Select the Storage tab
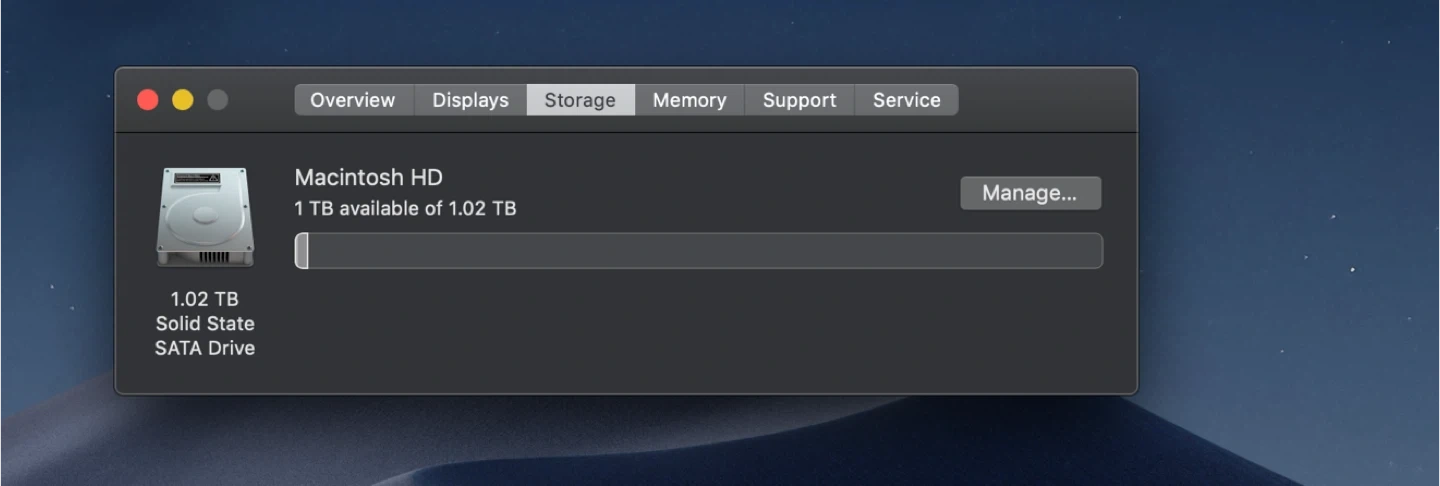Viewport: 1440px width, 486px height. click(x=580, y=100)
